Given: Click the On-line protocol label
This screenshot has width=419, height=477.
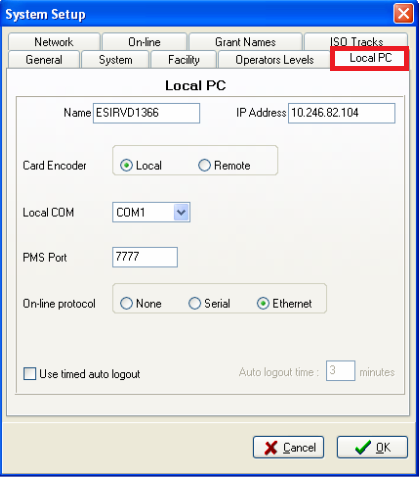Looking at the screenshot, I should click(59, 304).
